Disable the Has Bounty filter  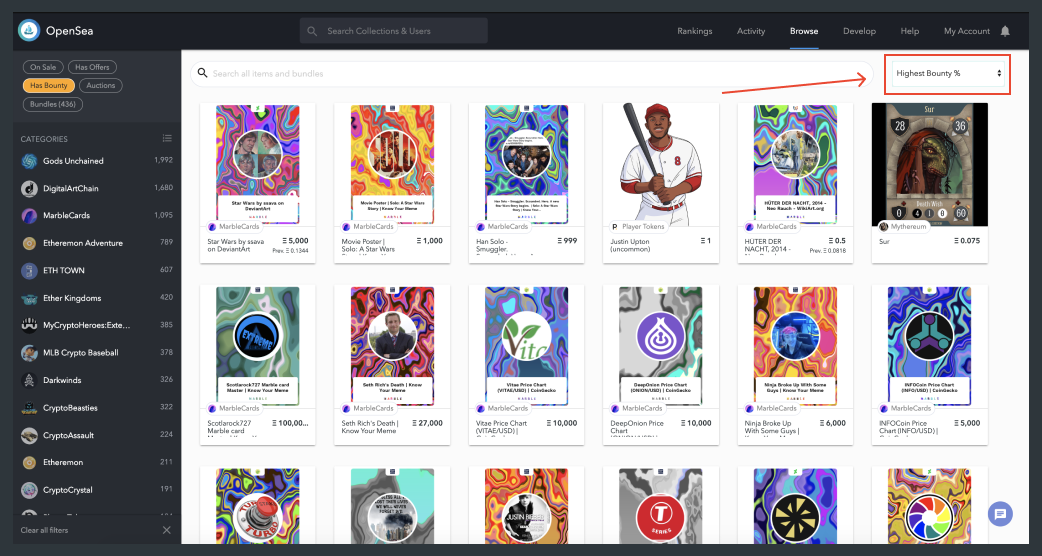pyautogui.click(x=49, y=86)
